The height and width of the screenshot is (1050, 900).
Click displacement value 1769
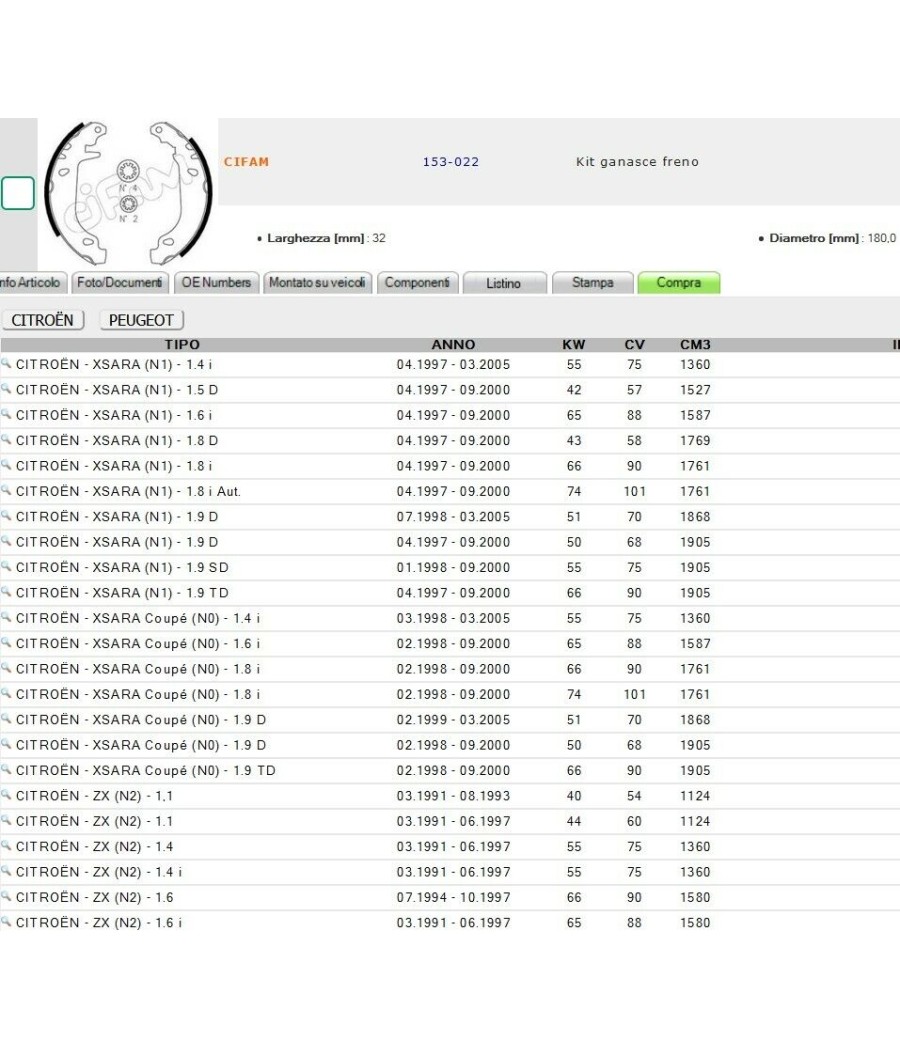[695, 441]
